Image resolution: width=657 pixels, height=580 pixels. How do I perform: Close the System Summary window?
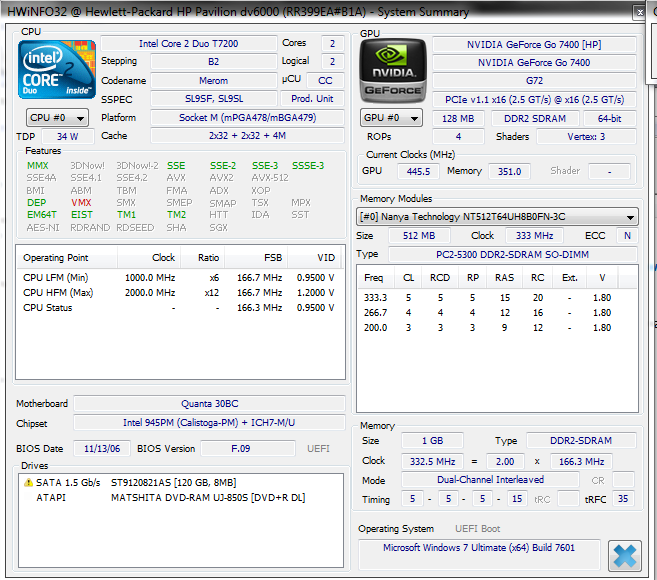tap(640, 12)
